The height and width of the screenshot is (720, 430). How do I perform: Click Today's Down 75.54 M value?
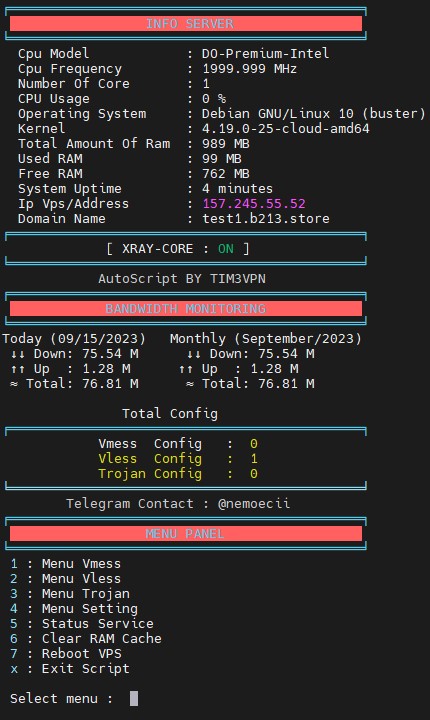pos(110,354)
